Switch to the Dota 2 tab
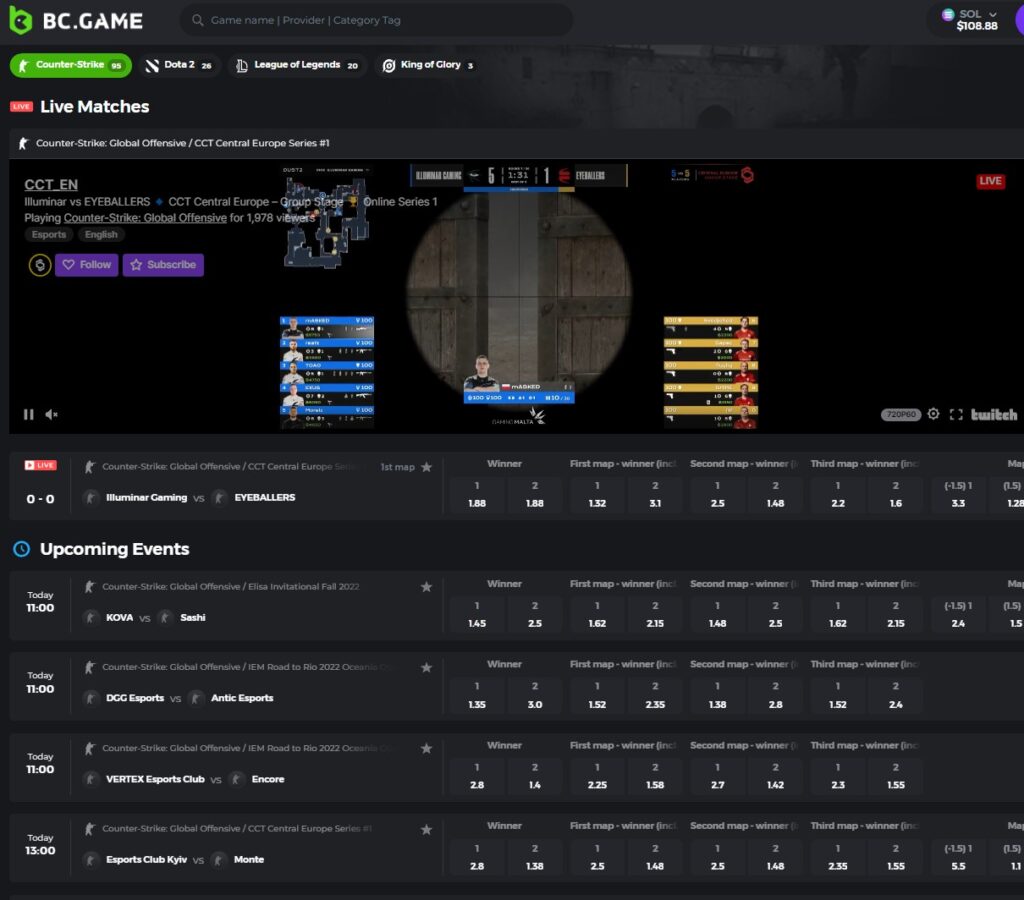 point(178,65)
